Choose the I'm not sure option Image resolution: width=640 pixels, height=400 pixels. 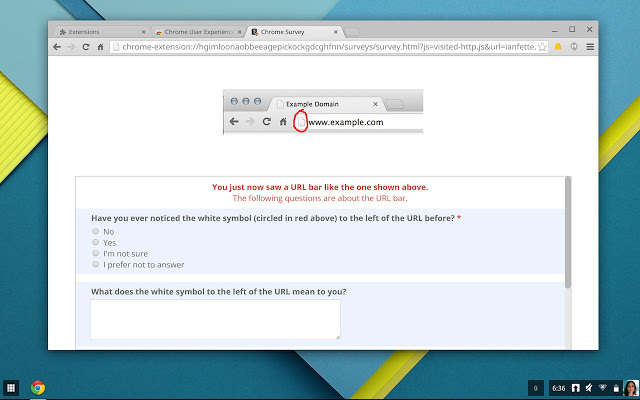coord(96,253)
